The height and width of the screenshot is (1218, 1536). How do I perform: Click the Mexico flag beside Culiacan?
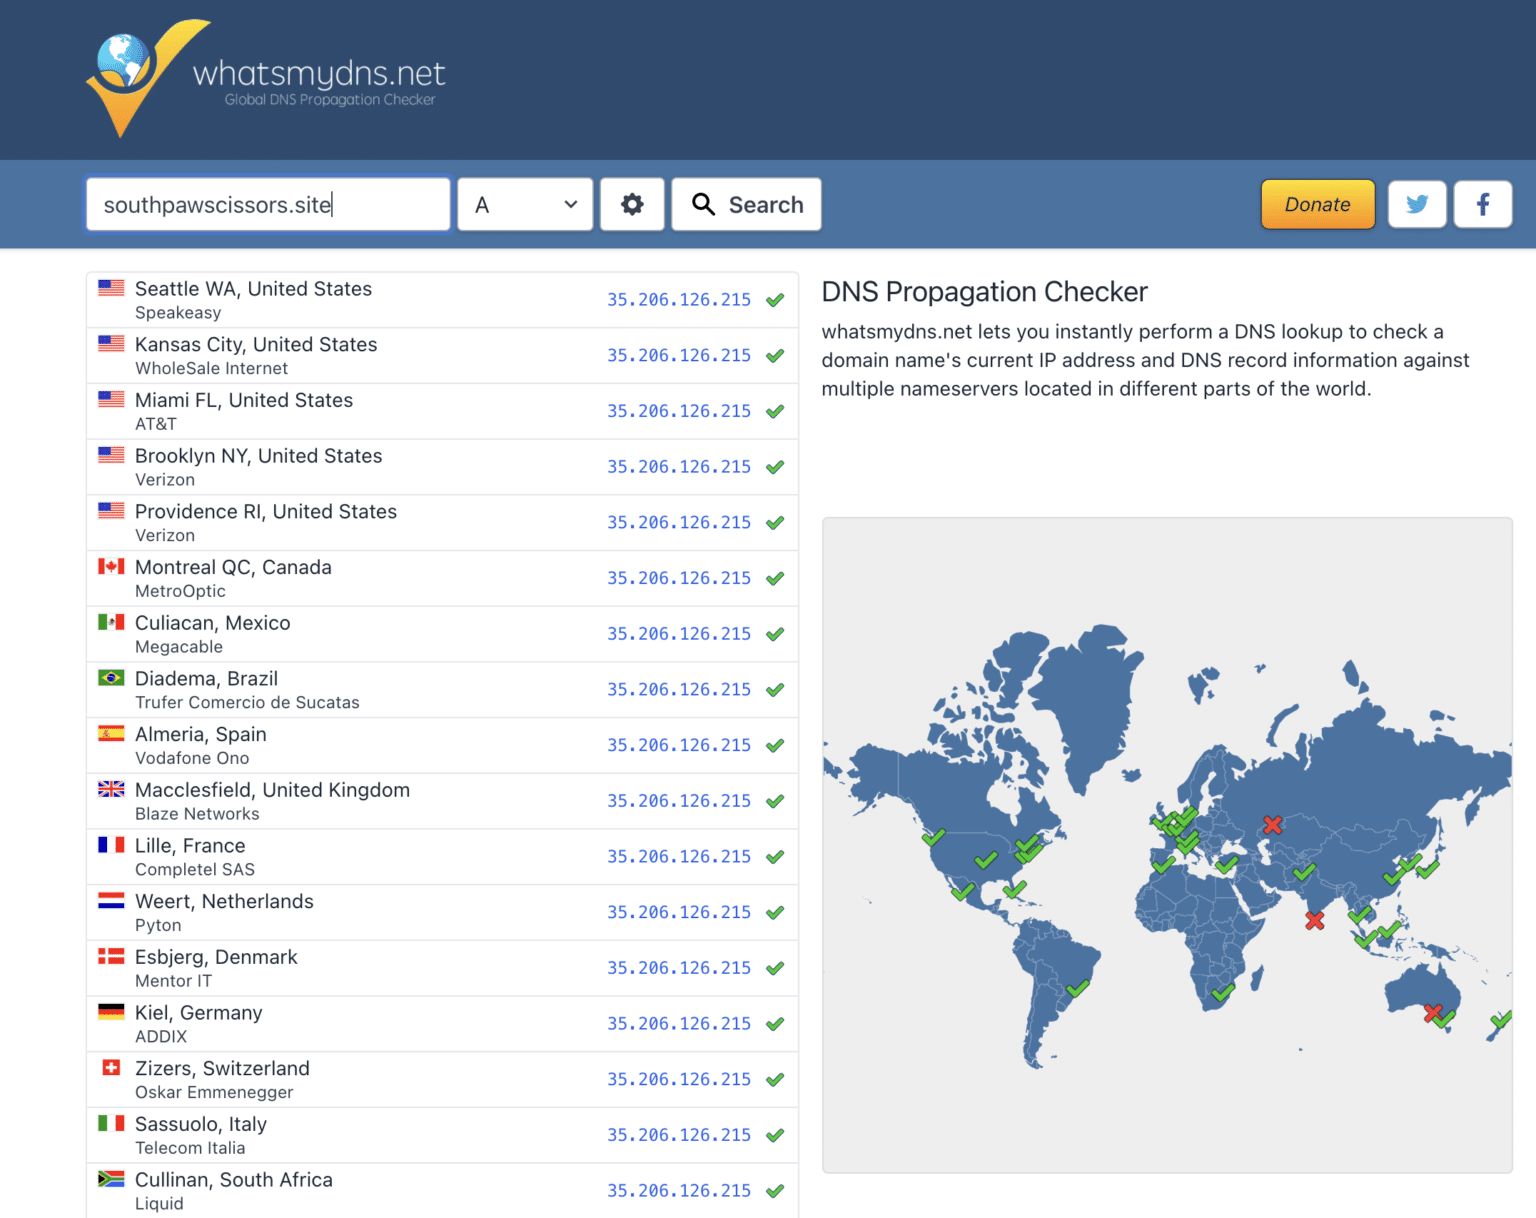(x=110, y=621)
